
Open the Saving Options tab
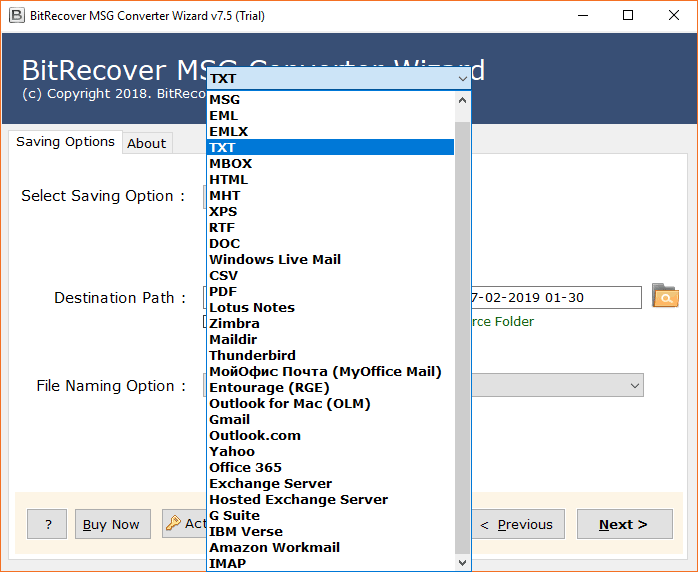click(65, 142)
